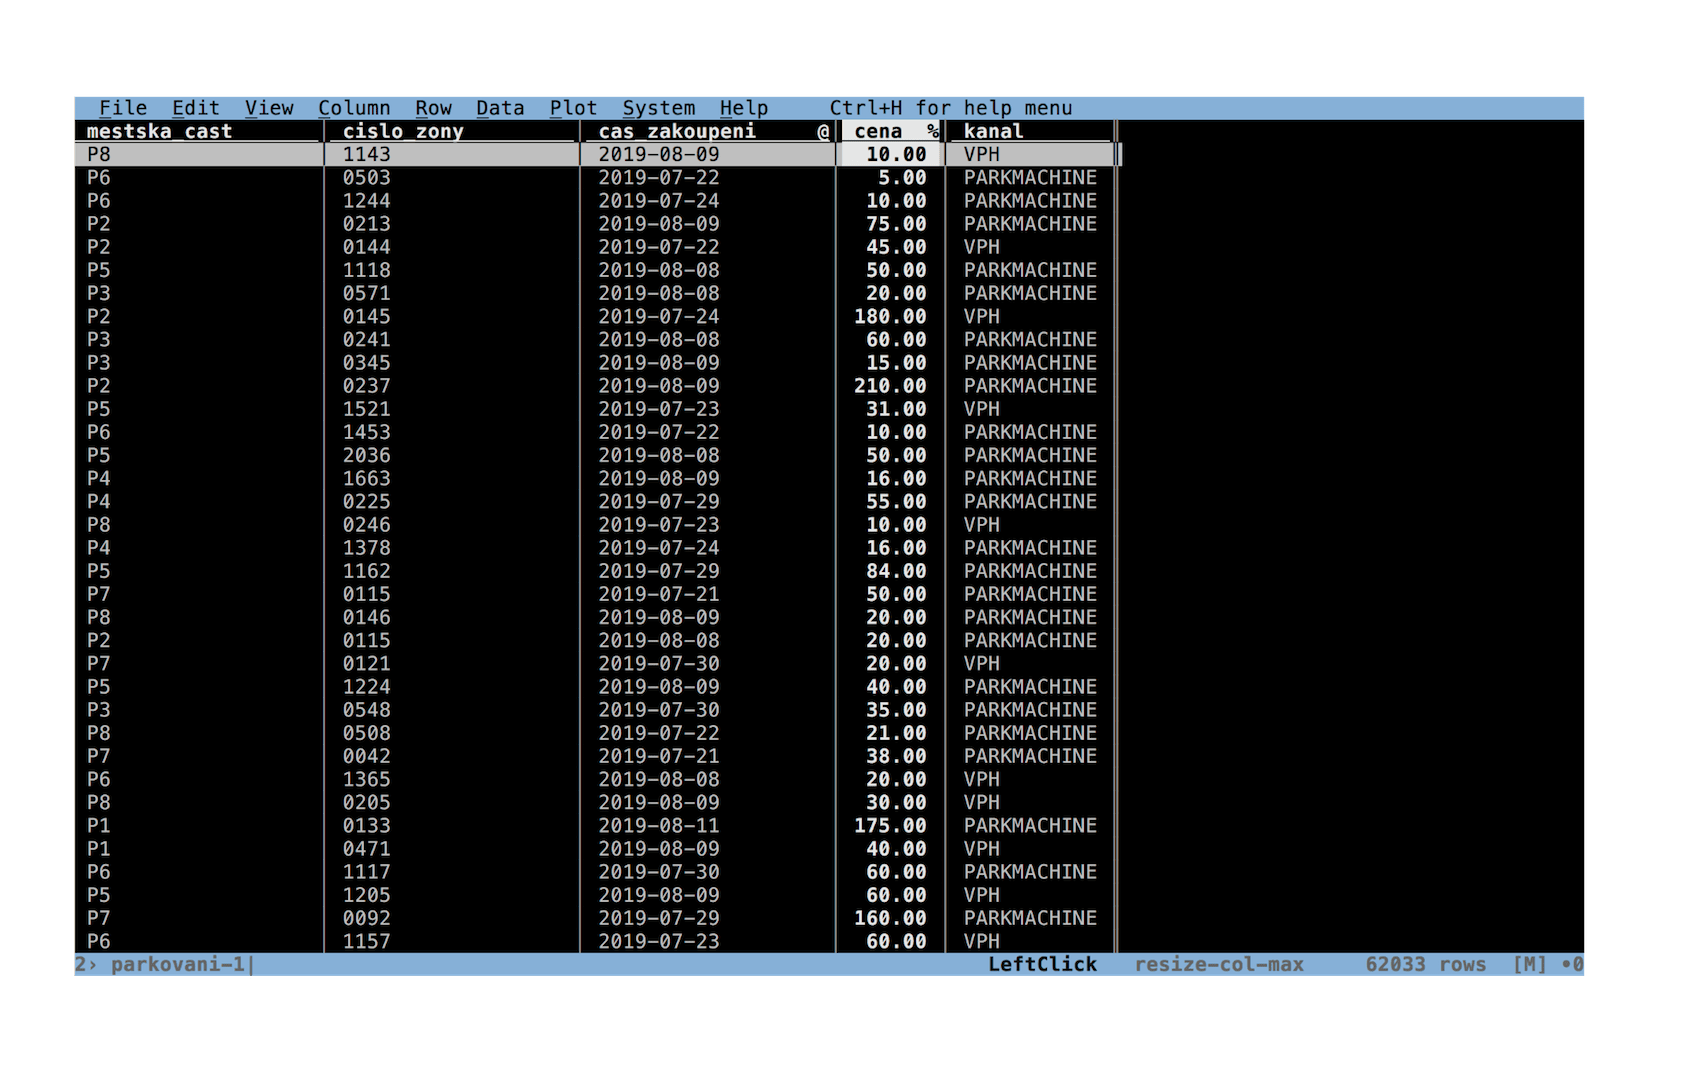The width and height of the screenshot is (1690, 1080).
Task: Open the File menu
Action: 123,108
